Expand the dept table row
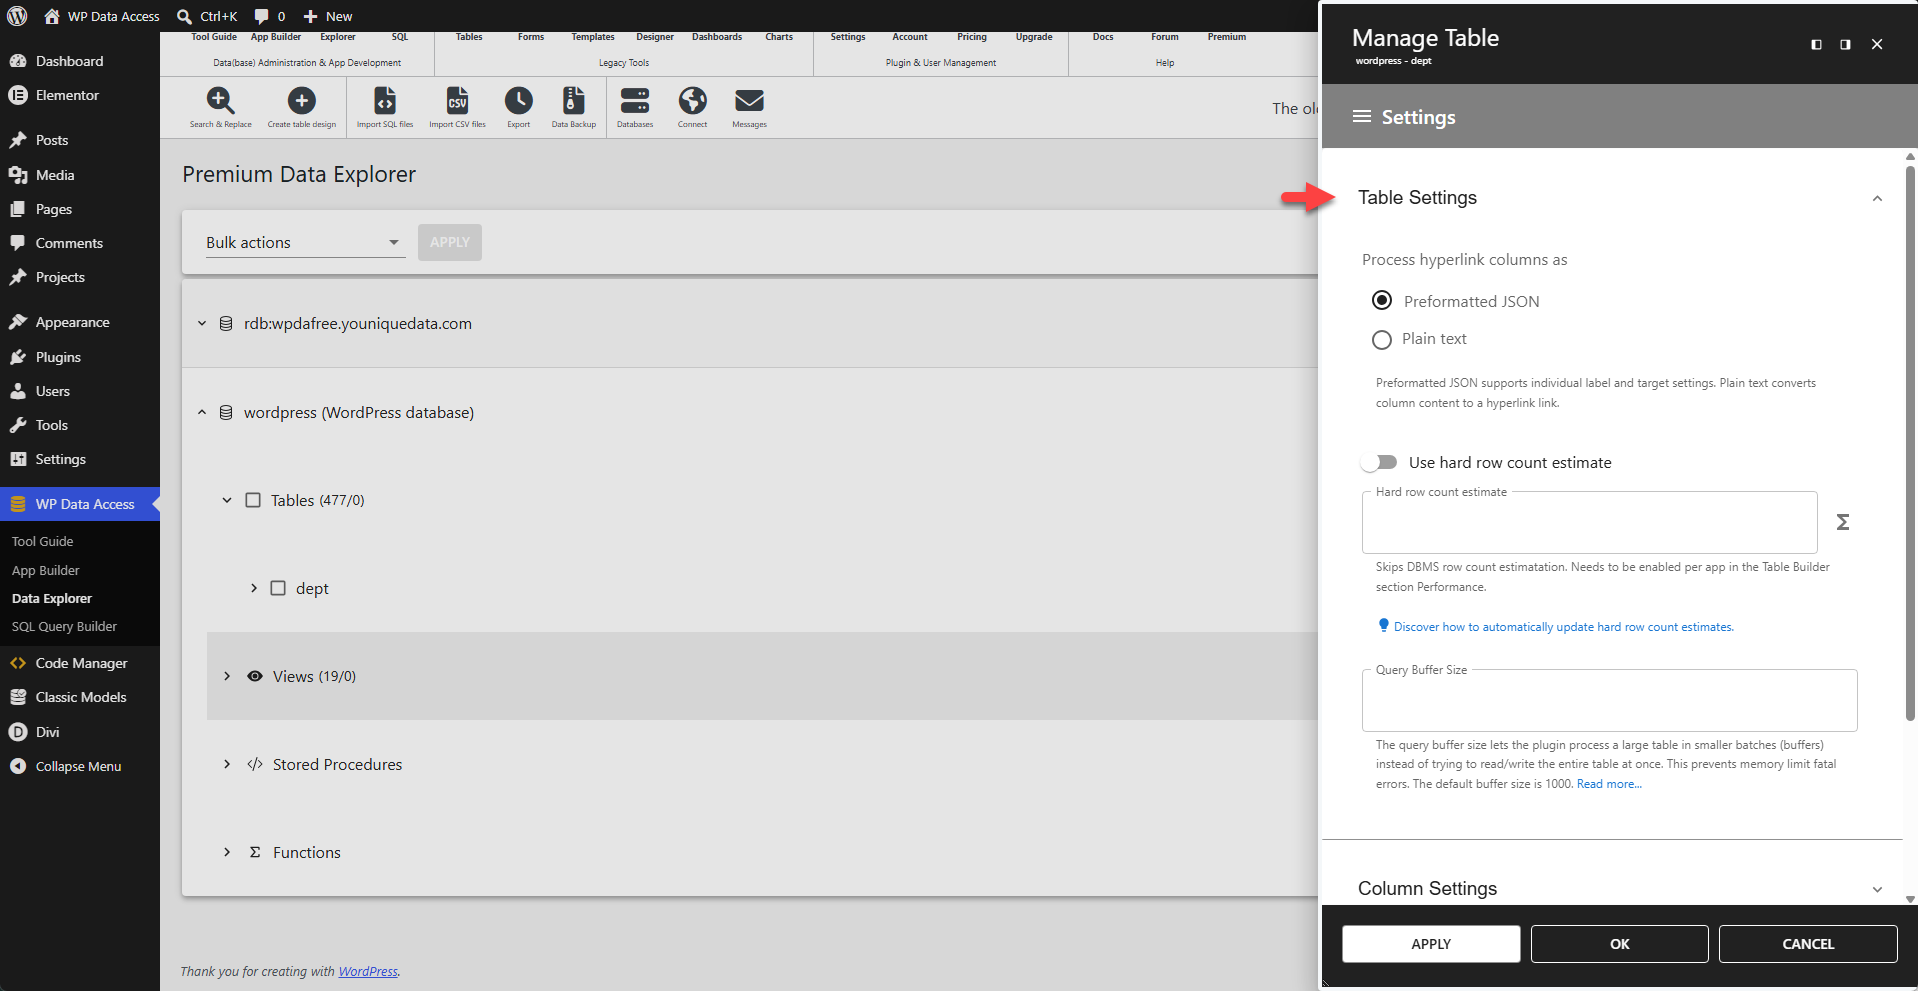The height and width of the screenshot is (991, 1918). point(253,588)
